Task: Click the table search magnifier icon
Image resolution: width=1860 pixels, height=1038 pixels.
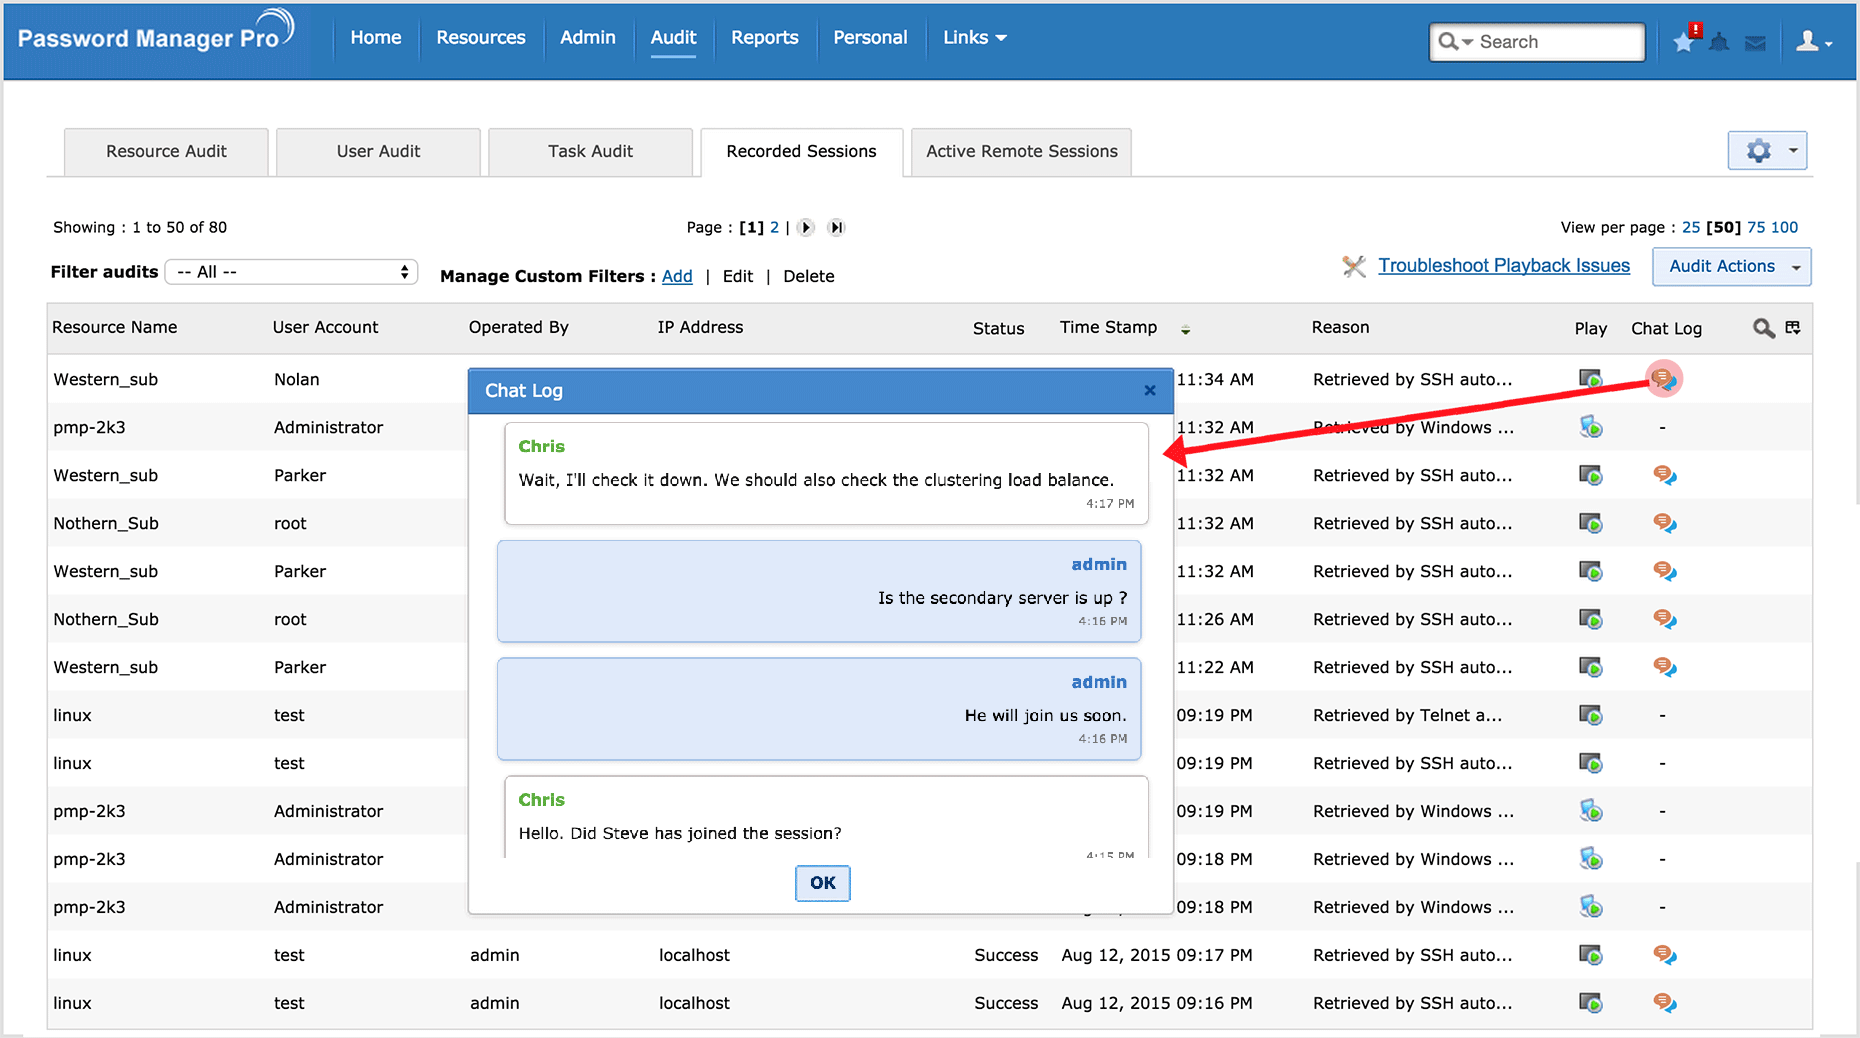Action: (x=1763, y=328)
